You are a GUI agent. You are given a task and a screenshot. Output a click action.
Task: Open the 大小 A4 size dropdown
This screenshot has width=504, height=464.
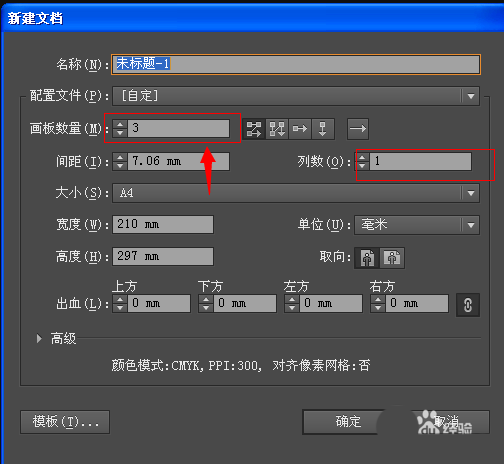[x=296, y=193]
